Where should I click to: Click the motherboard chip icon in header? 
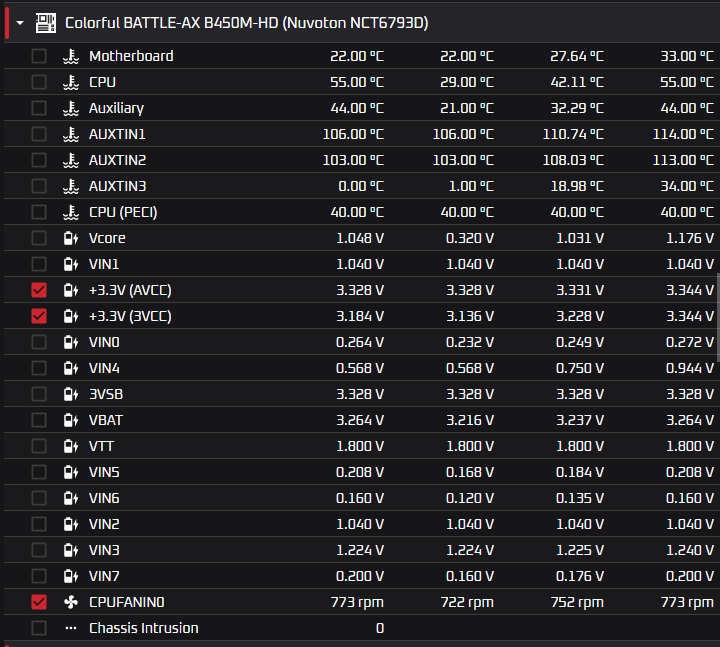45,22
